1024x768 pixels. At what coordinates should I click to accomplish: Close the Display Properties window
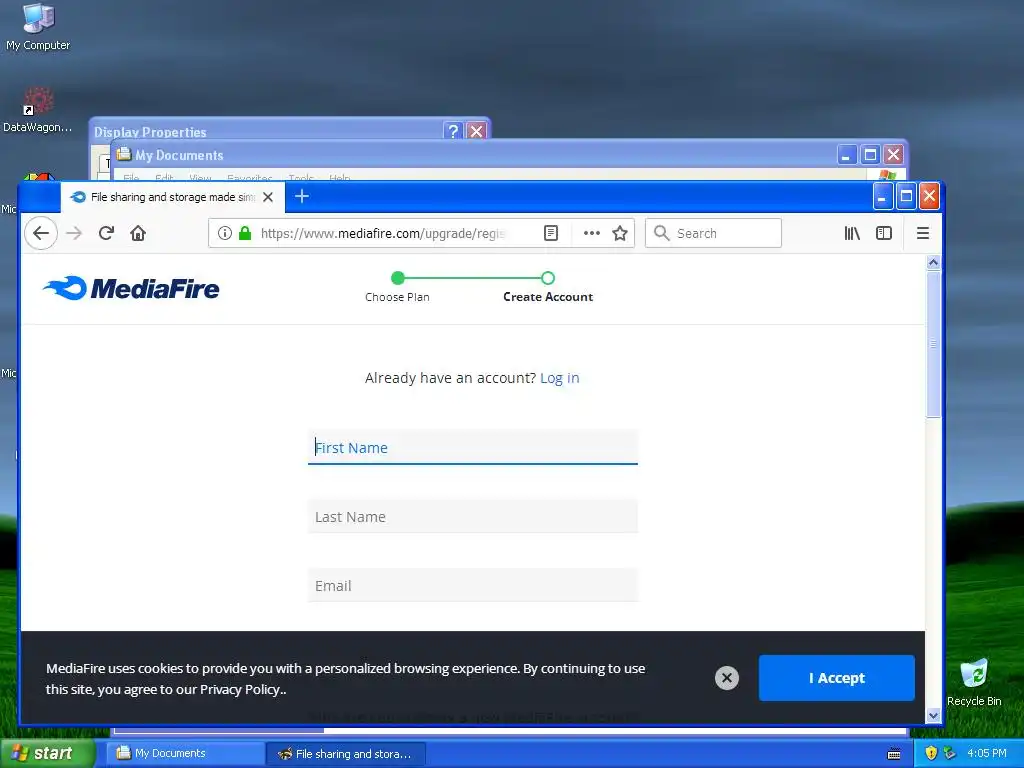[x=477, y=131]
